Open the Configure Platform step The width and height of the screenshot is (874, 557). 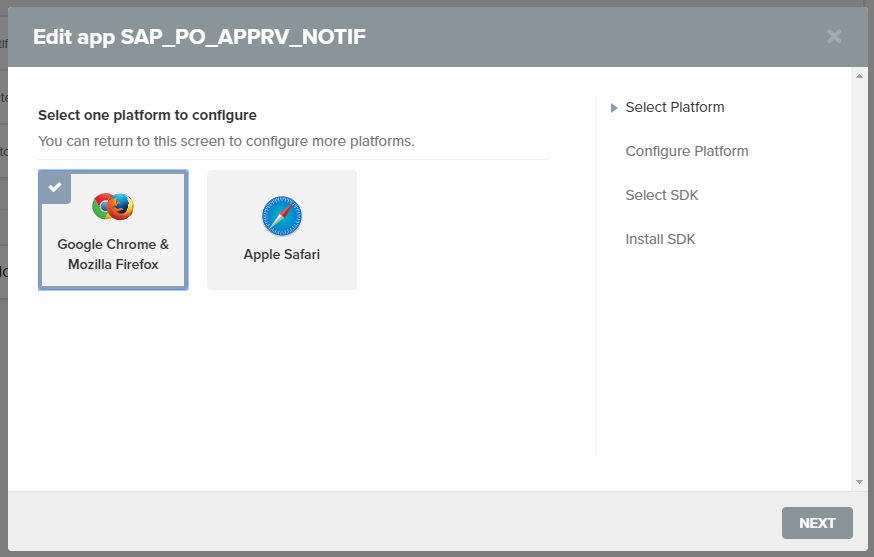coord(686,151)
